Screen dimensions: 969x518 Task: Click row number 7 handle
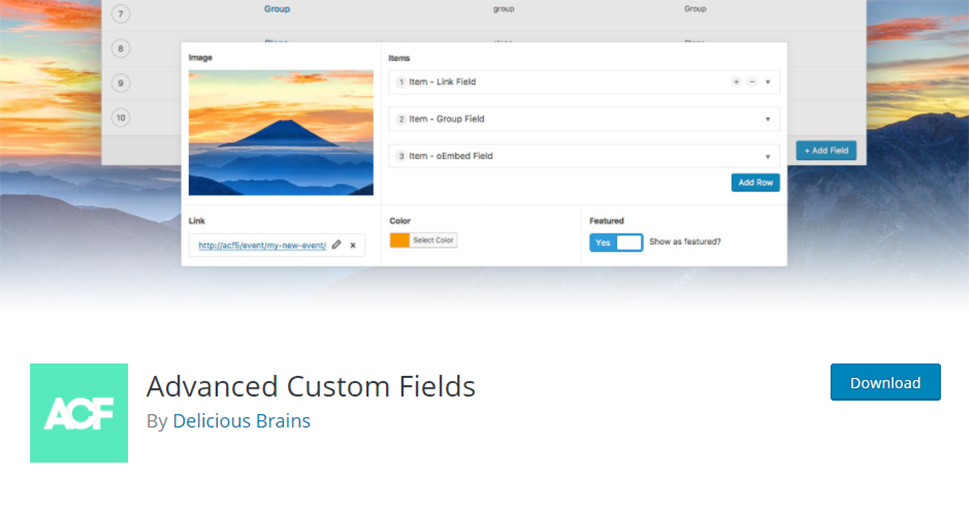click(x=121, y=14)
